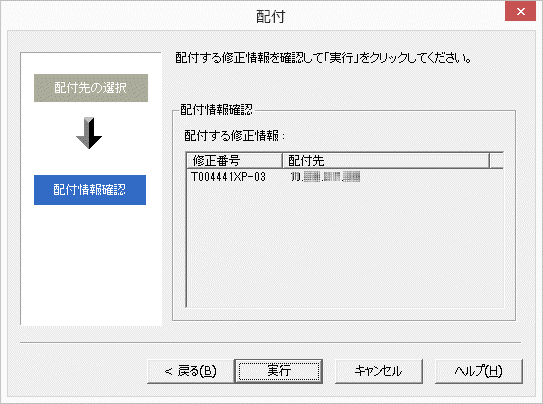The width and height of the screenshot is (543, 404).
Task: Select the 配付情報確認 step
Action: click(x=90, y=190)
